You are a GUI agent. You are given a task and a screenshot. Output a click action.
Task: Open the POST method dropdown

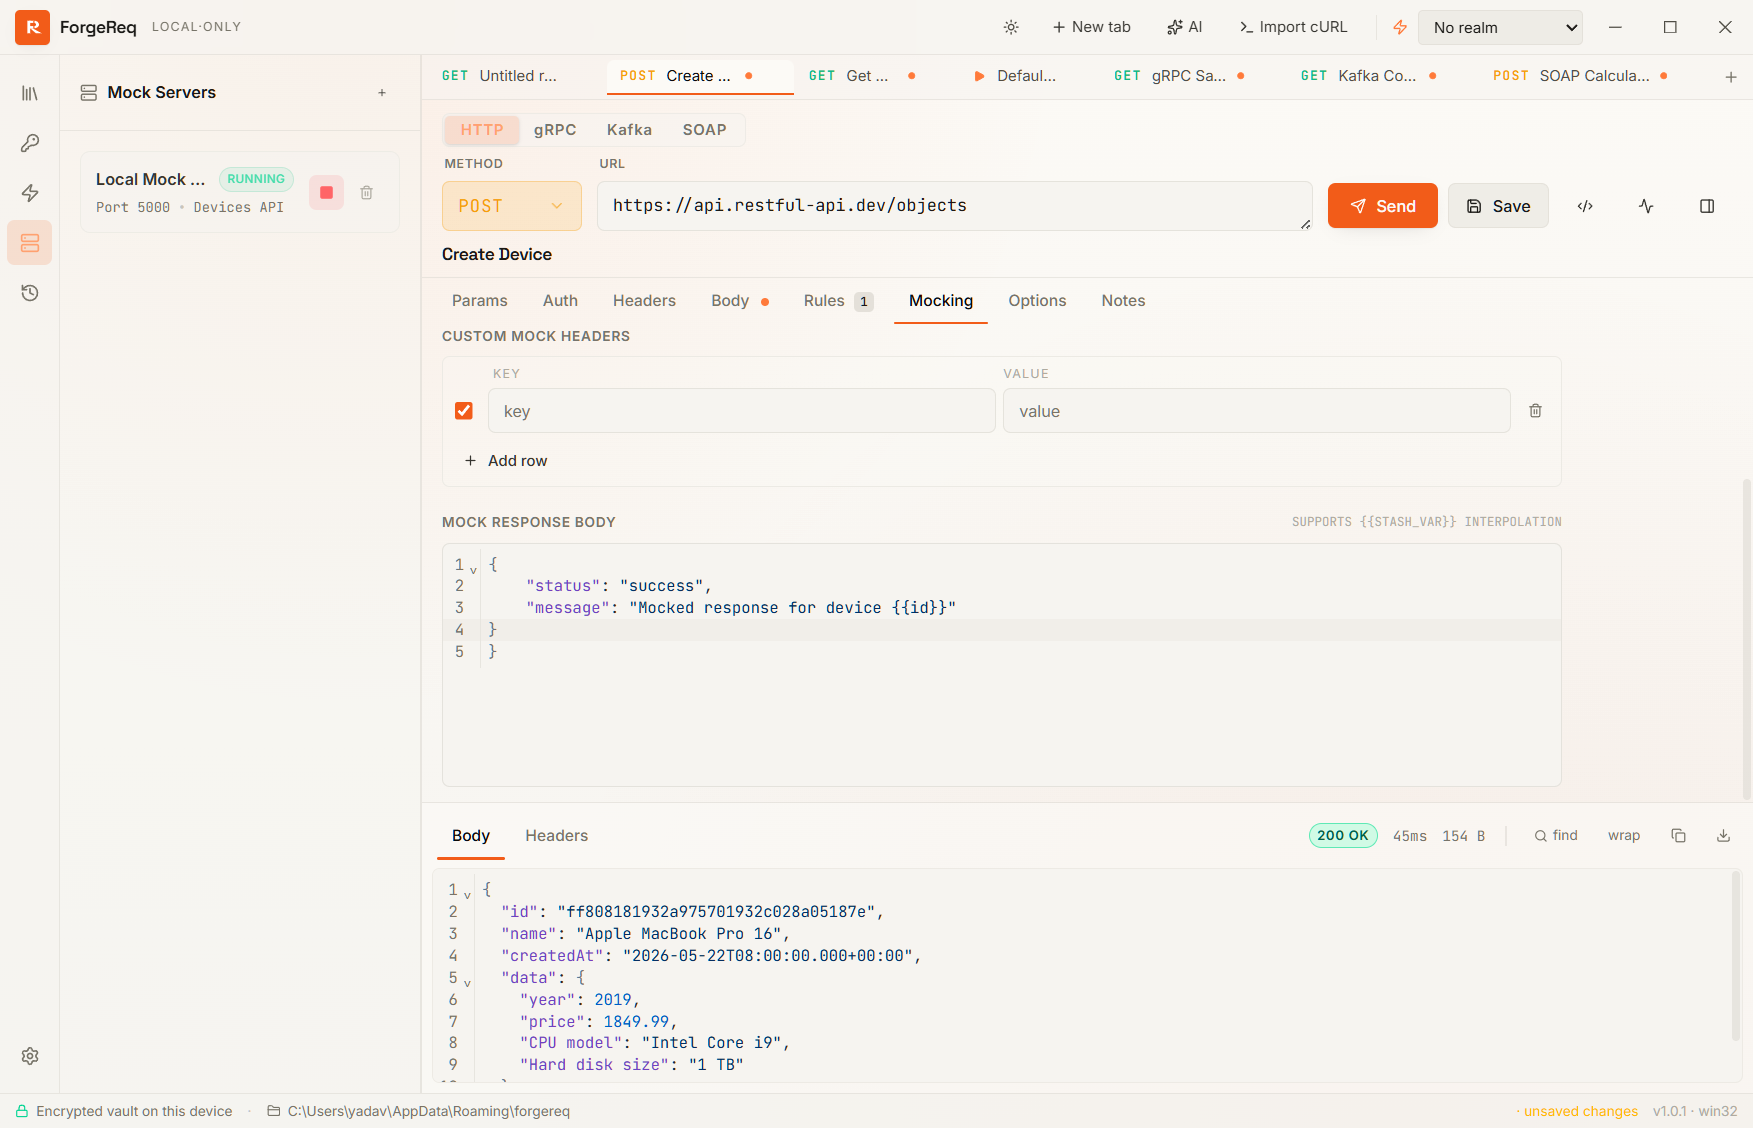[512, 206]
